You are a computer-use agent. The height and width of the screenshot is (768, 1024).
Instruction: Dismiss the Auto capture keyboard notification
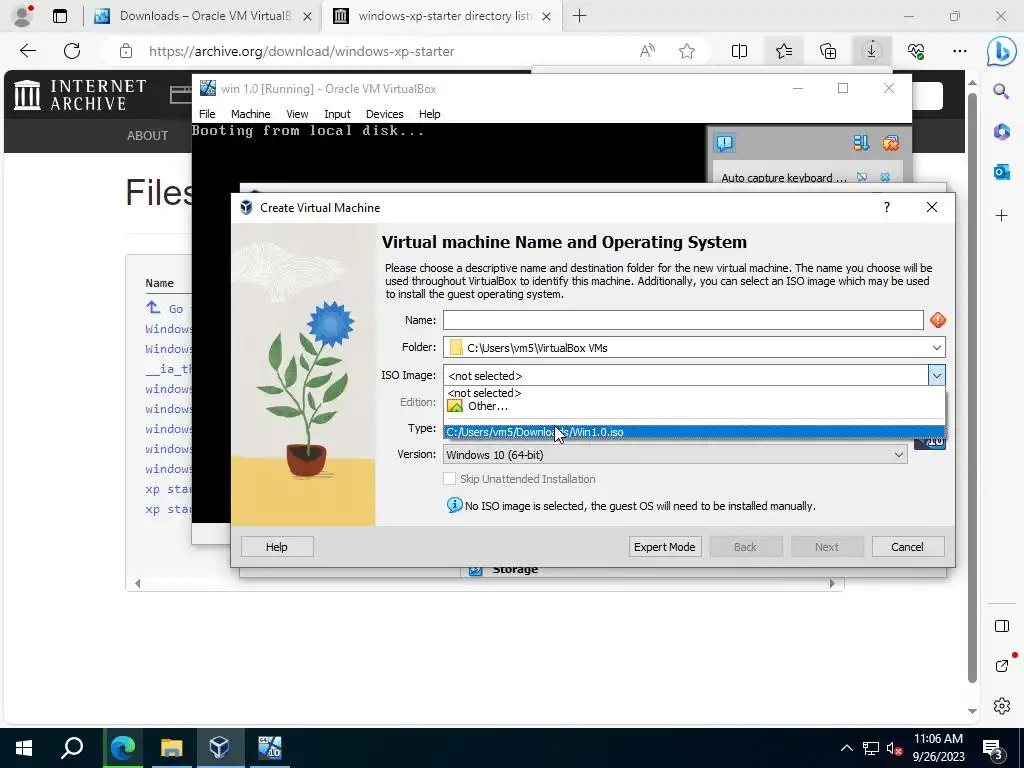coord(885,177)
